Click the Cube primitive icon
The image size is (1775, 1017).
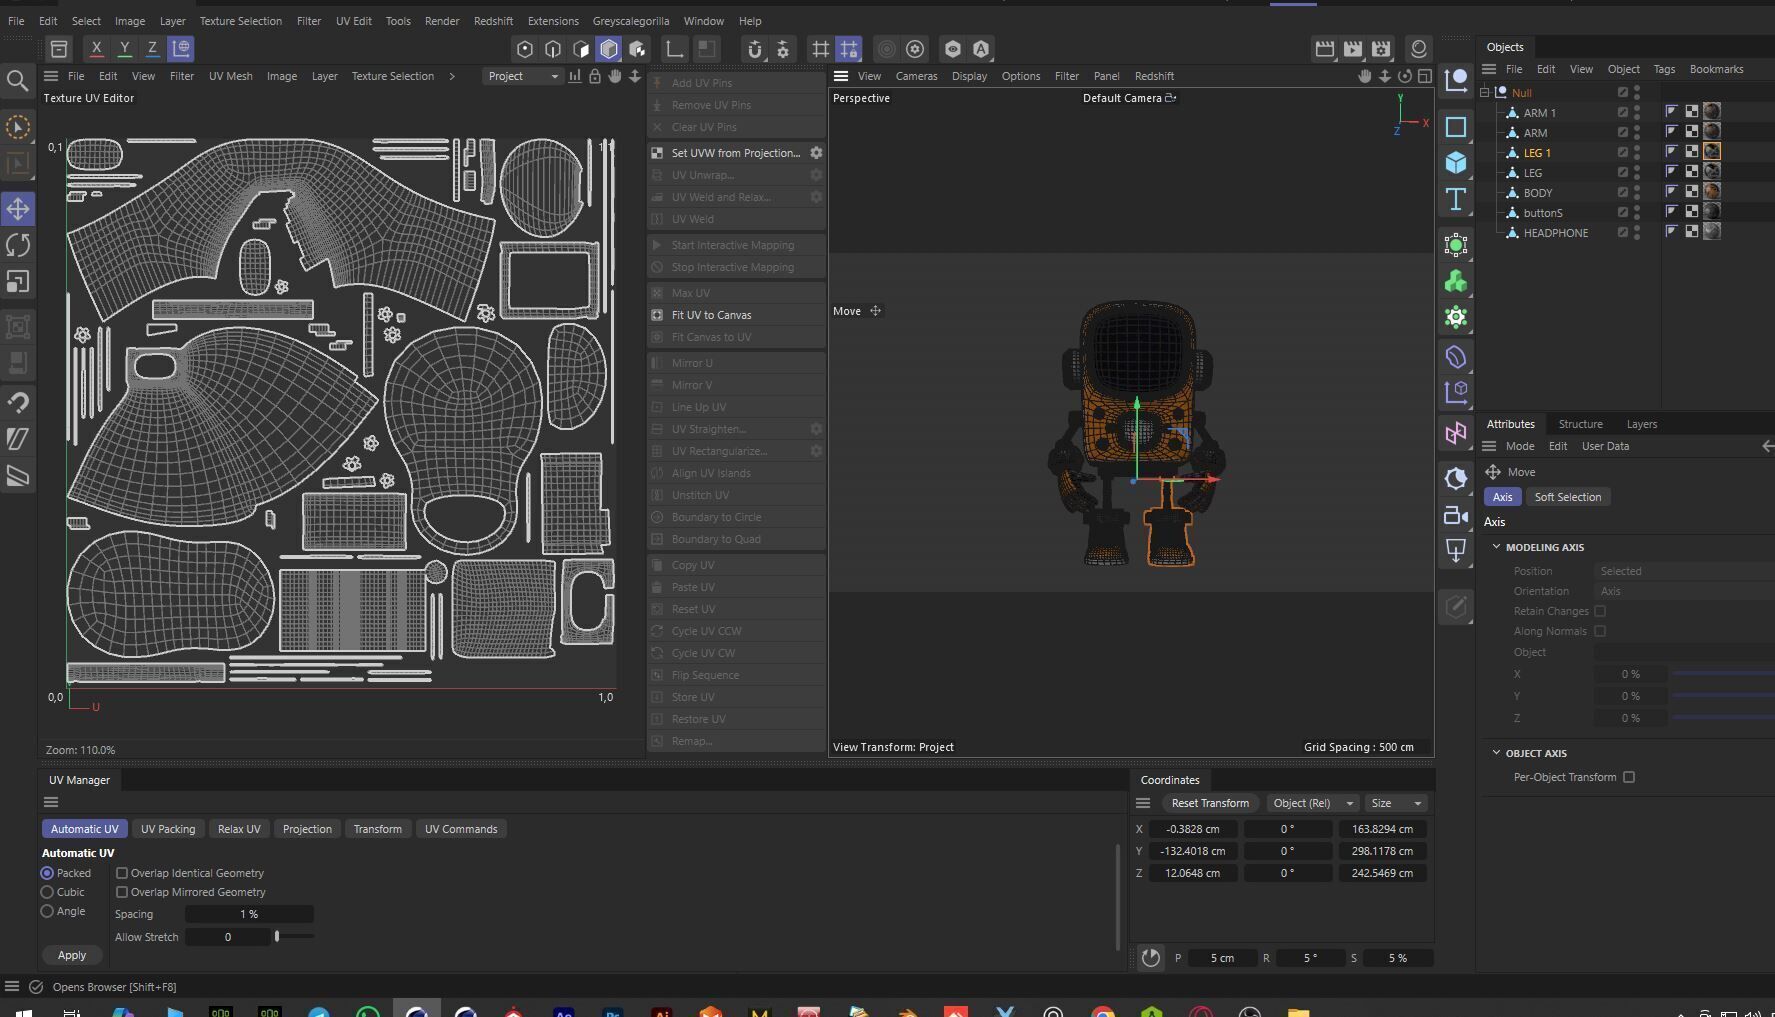pyautogui.click(x=1456, y=162)
